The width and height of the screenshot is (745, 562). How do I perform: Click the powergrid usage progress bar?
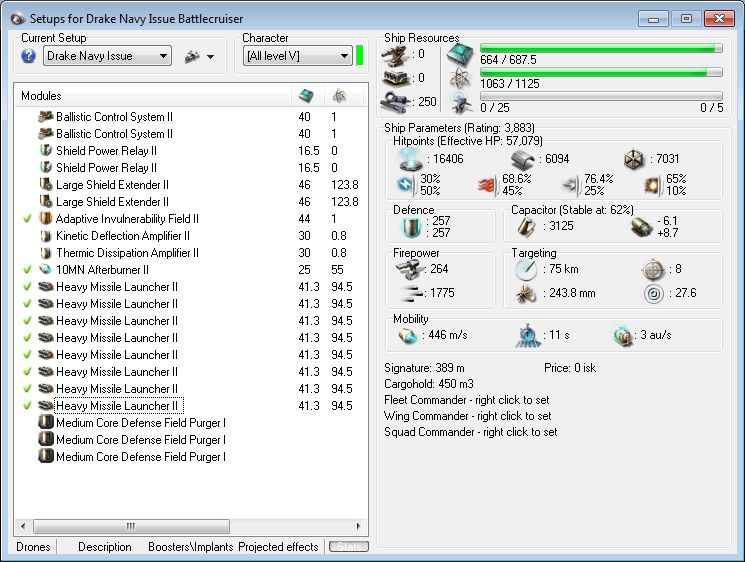click(x=601, y=72)
